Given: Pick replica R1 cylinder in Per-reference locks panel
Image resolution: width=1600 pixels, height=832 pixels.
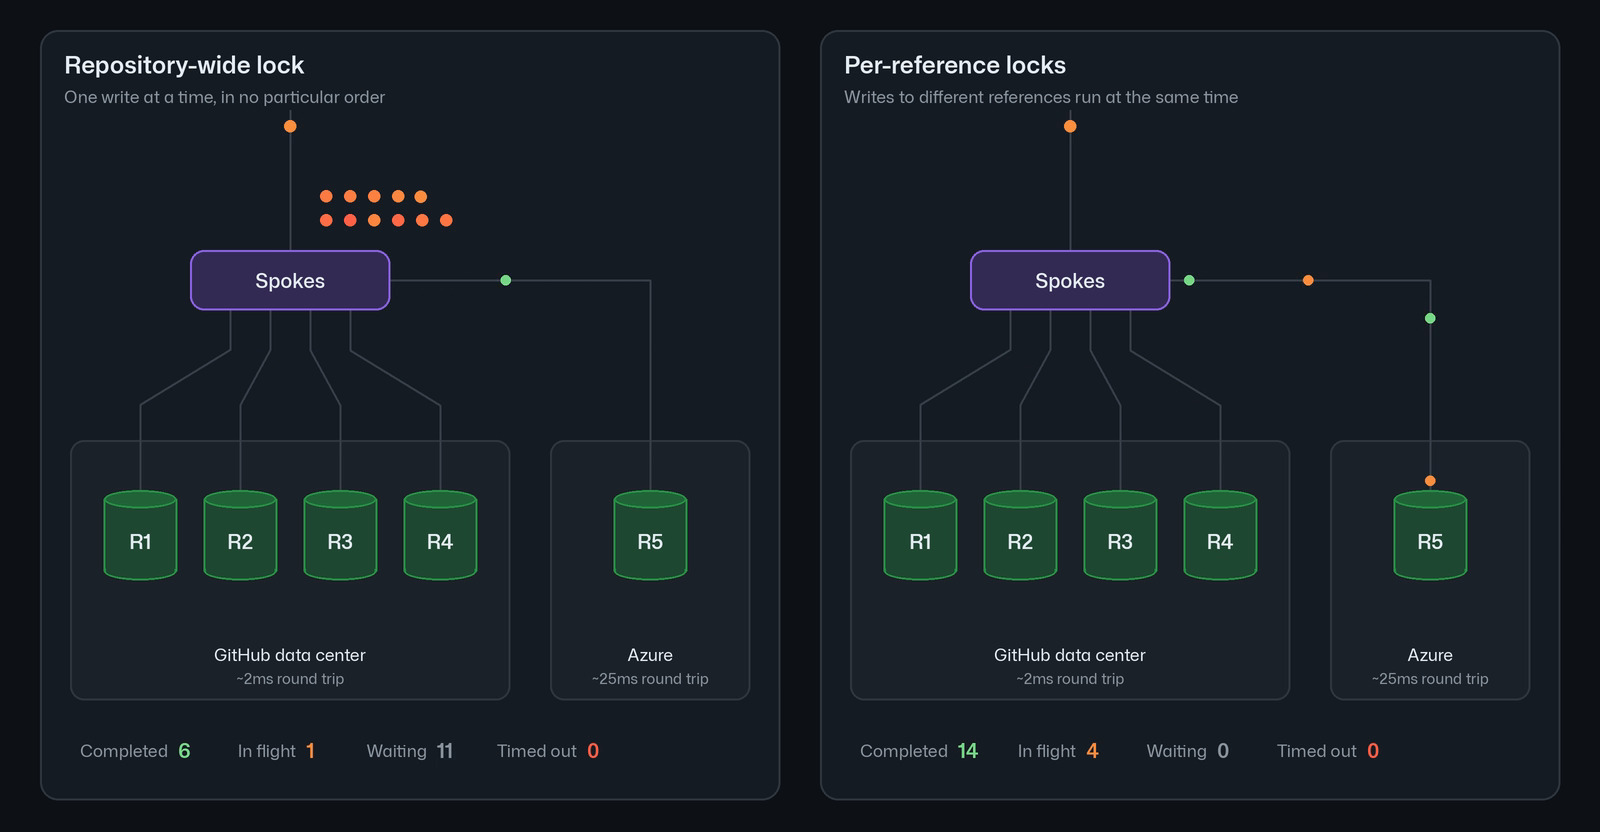Looking at the screenshot, I should tap(920, 535).
